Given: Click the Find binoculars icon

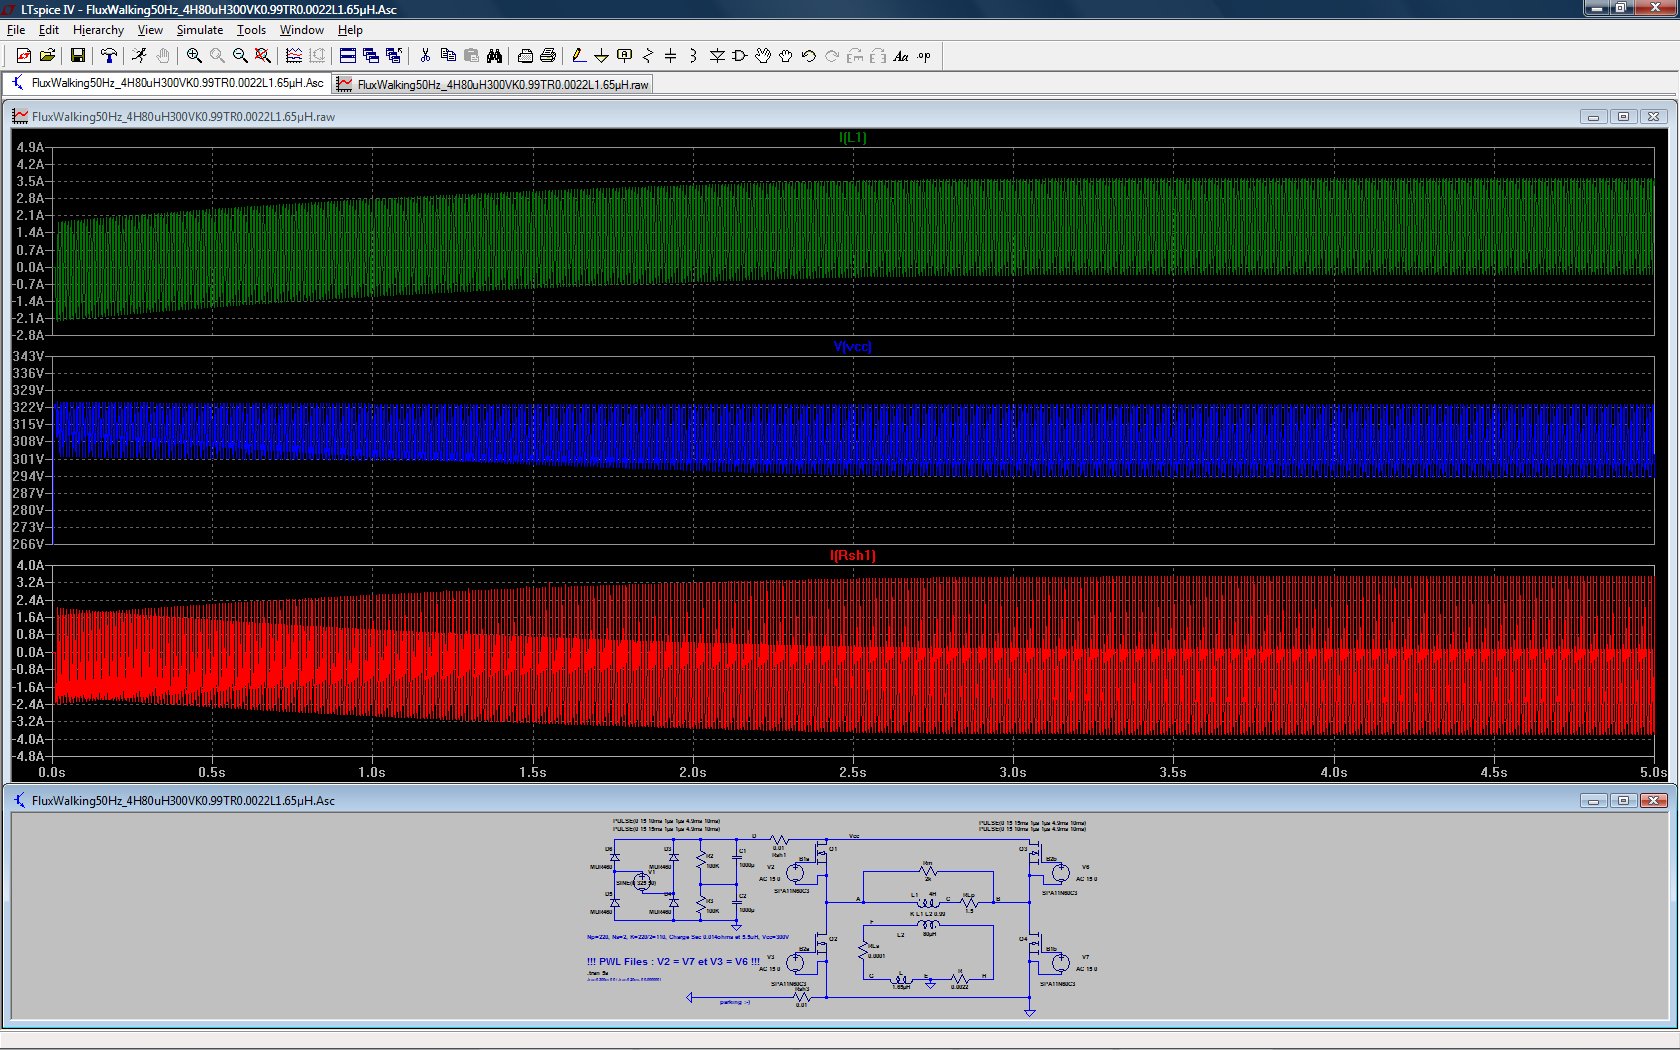Looking at the screenshot, I should [x=494, y=56].
